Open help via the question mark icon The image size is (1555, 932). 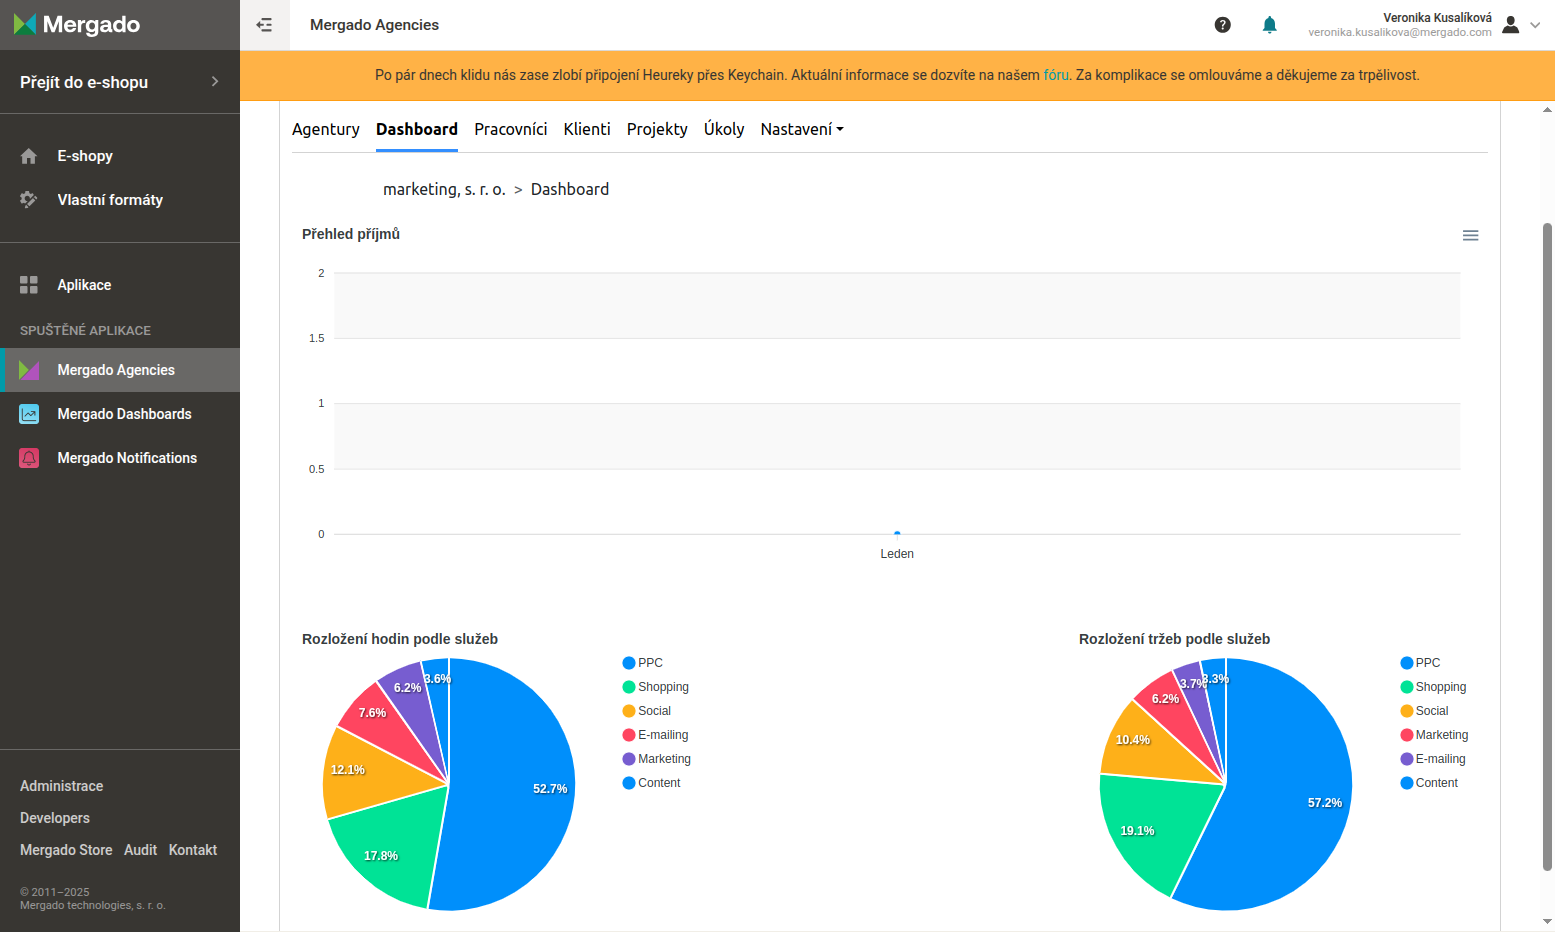(x=1222, y=25)
